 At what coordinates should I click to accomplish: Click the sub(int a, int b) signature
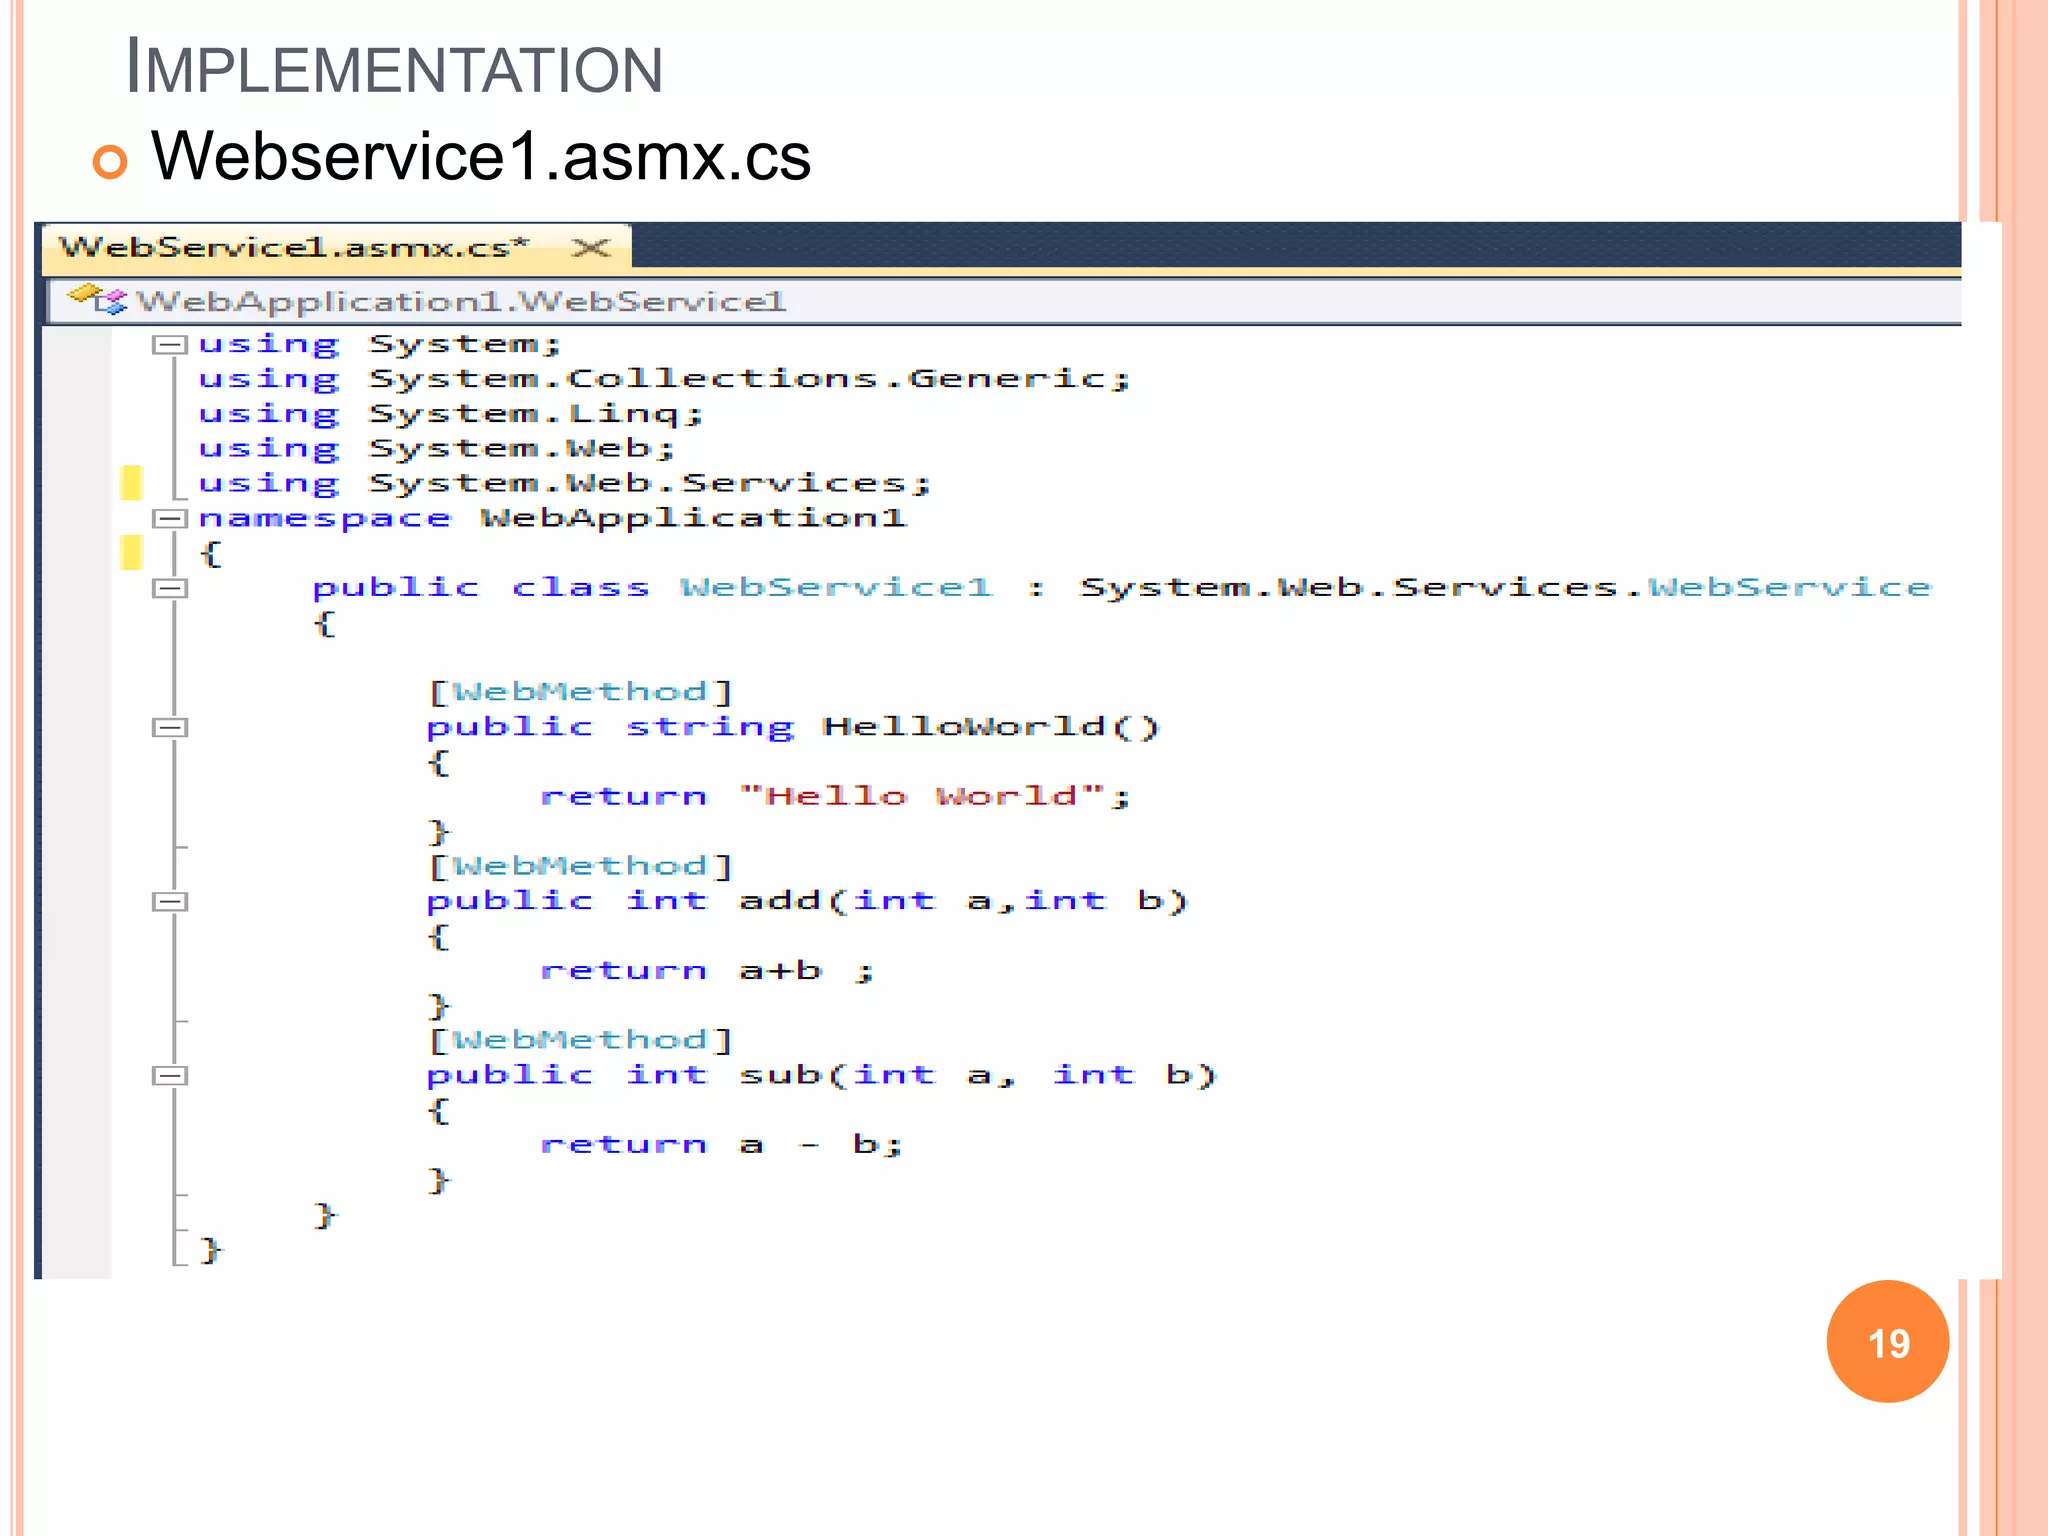977,1075
